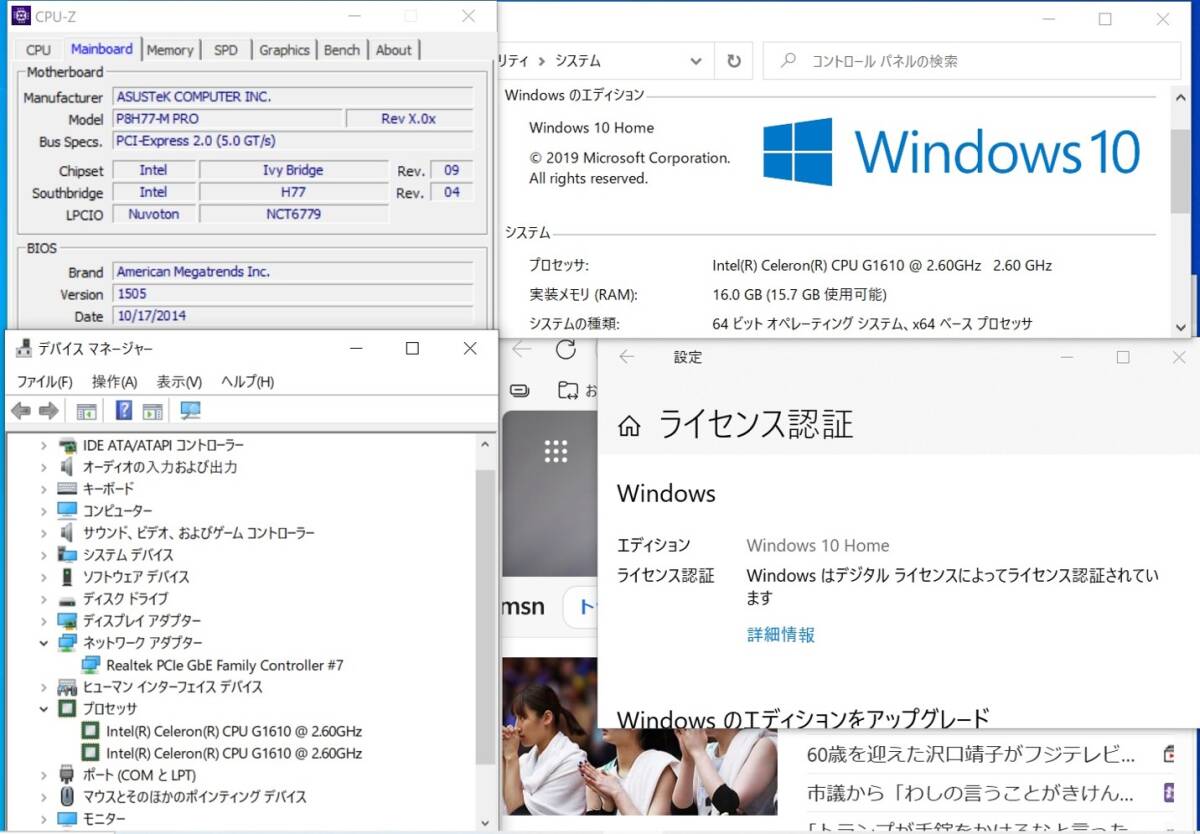Click the 詳細情報 link under license activation

tap(781, 634)
